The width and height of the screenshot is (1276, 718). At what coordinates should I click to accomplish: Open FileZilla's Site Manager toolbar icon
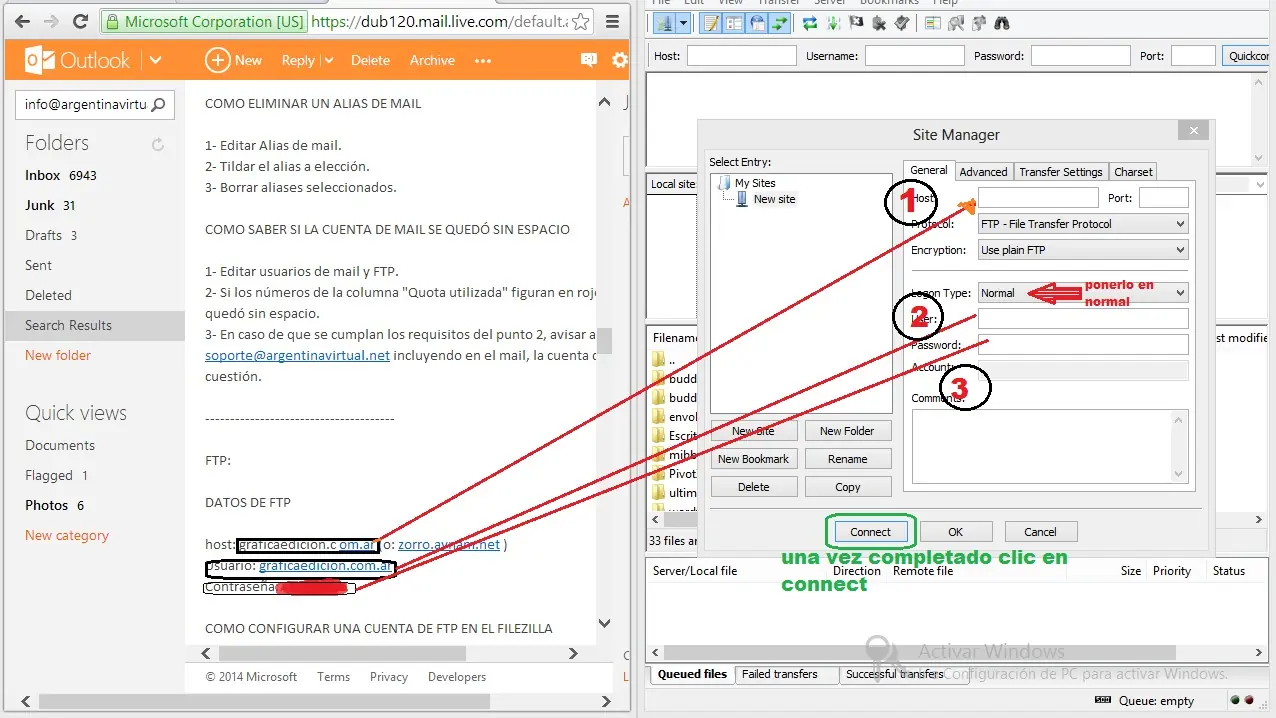pyautogui.click(x=662, y=23)
